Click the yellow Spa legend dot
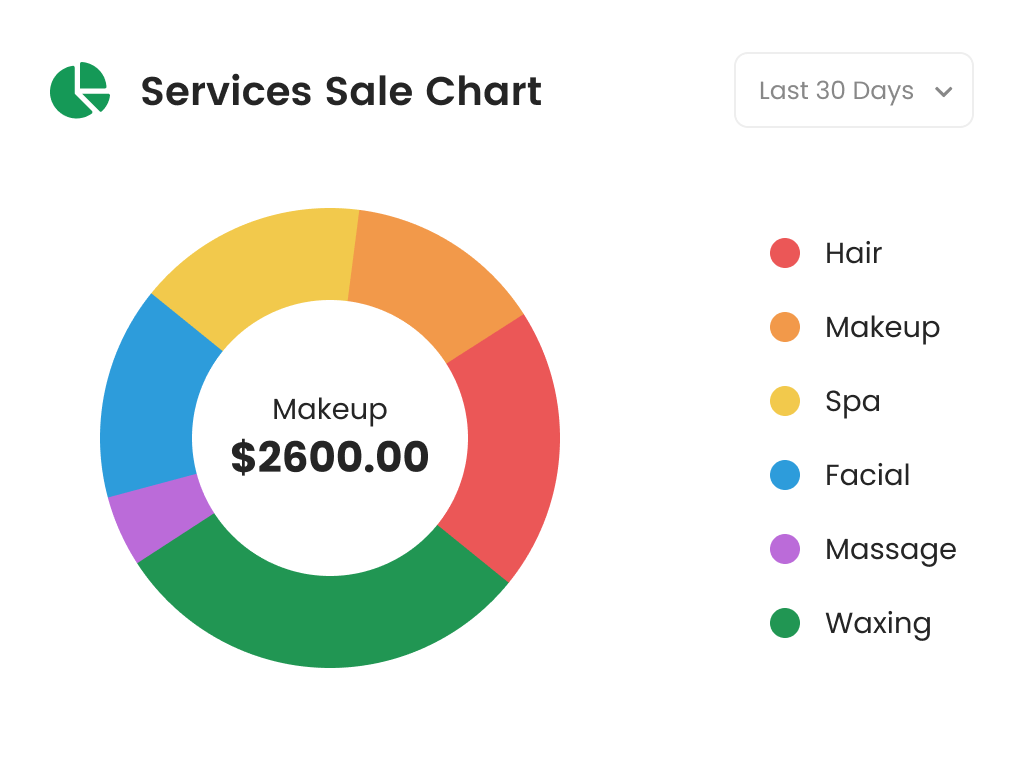This screenshot has height=768, width=1024. coord(785,401)
